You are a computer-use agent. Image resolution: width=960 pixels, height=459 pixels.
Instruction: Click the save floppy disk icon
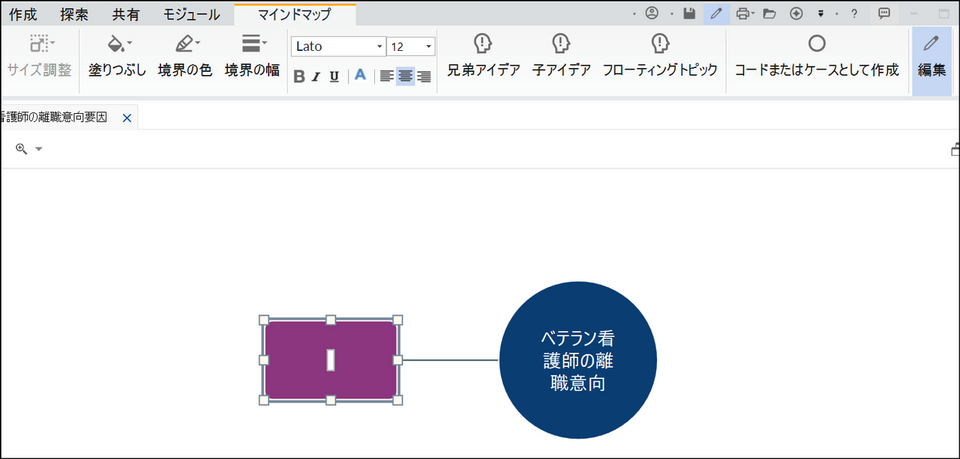click(689, 14)
